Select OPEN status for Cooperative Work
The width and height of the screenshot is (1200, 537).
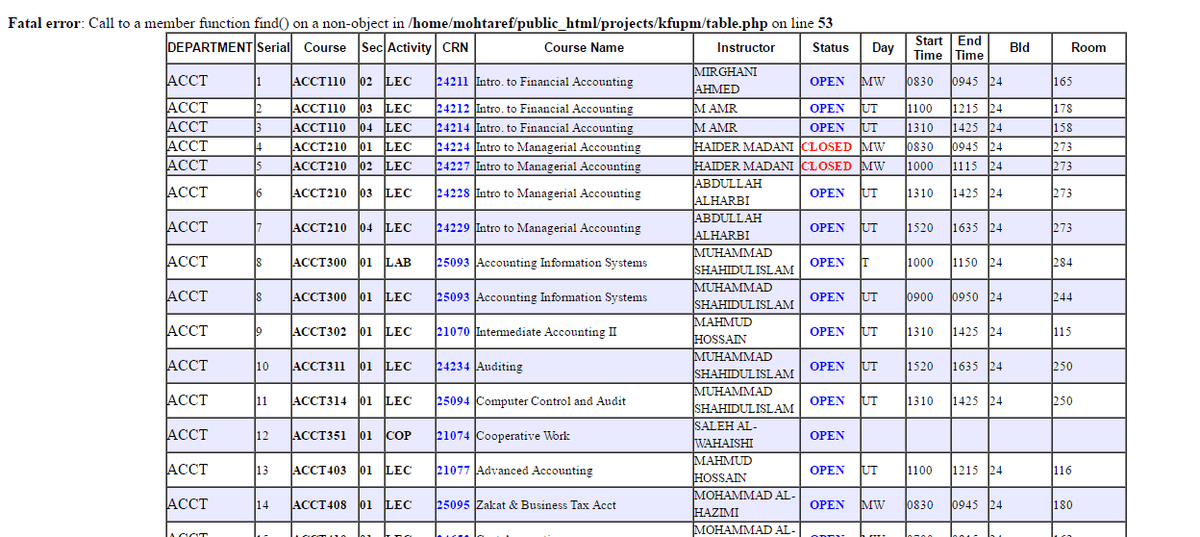[x=827, y=436]
